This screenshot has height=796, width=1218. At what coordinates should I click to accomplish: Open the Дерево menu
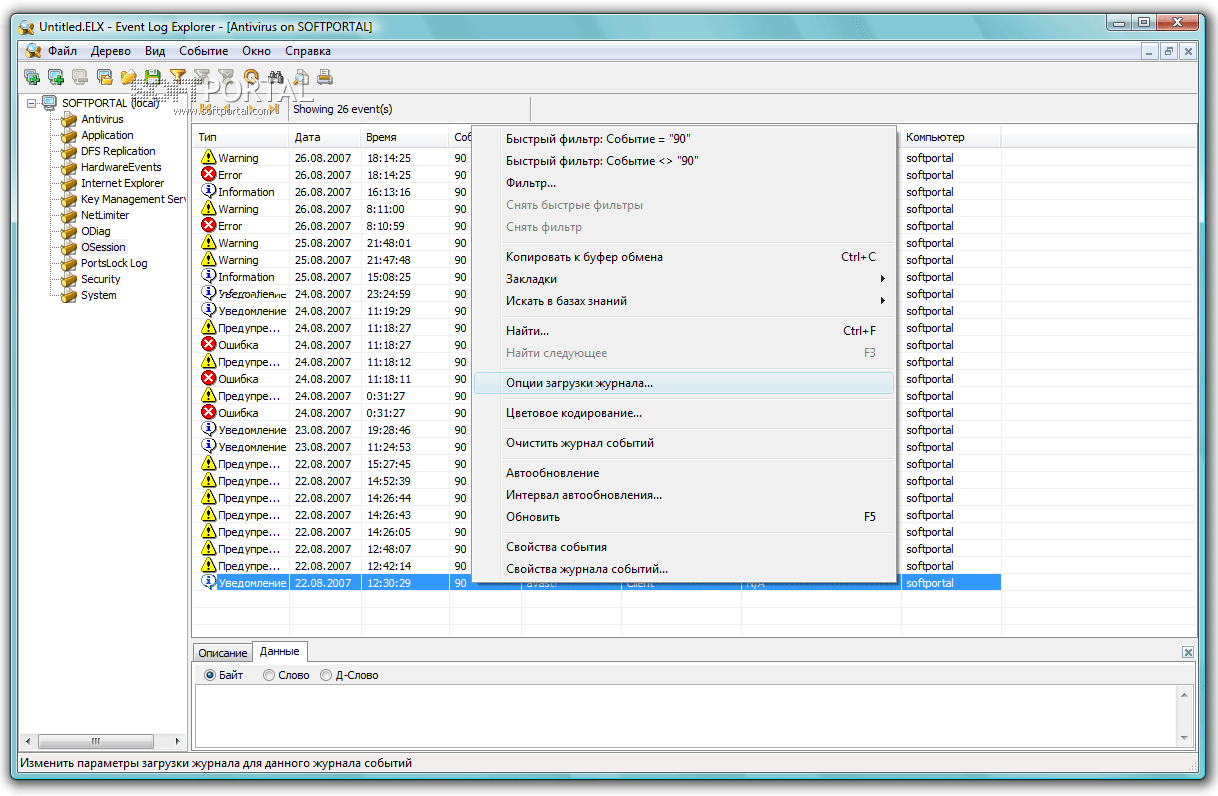[111, 51]
